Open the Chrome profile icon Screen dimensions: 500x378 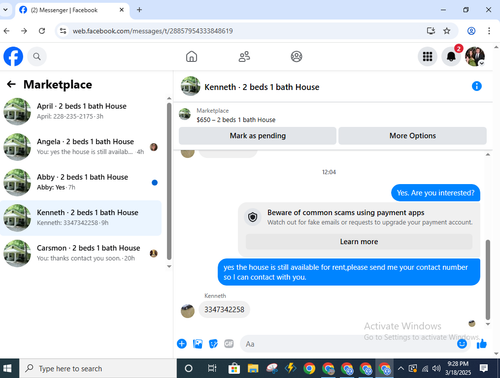(x=471, y=31)
